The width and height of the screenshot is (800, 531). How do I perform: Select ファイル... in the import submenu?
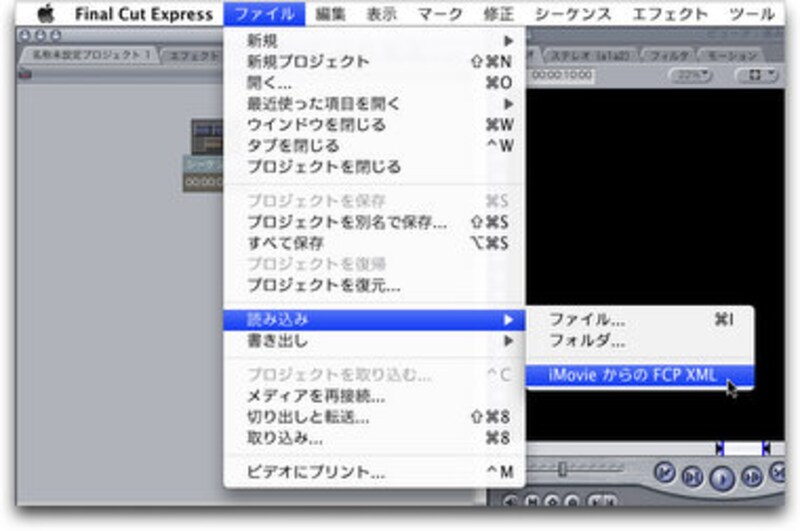tap(588, 320)
